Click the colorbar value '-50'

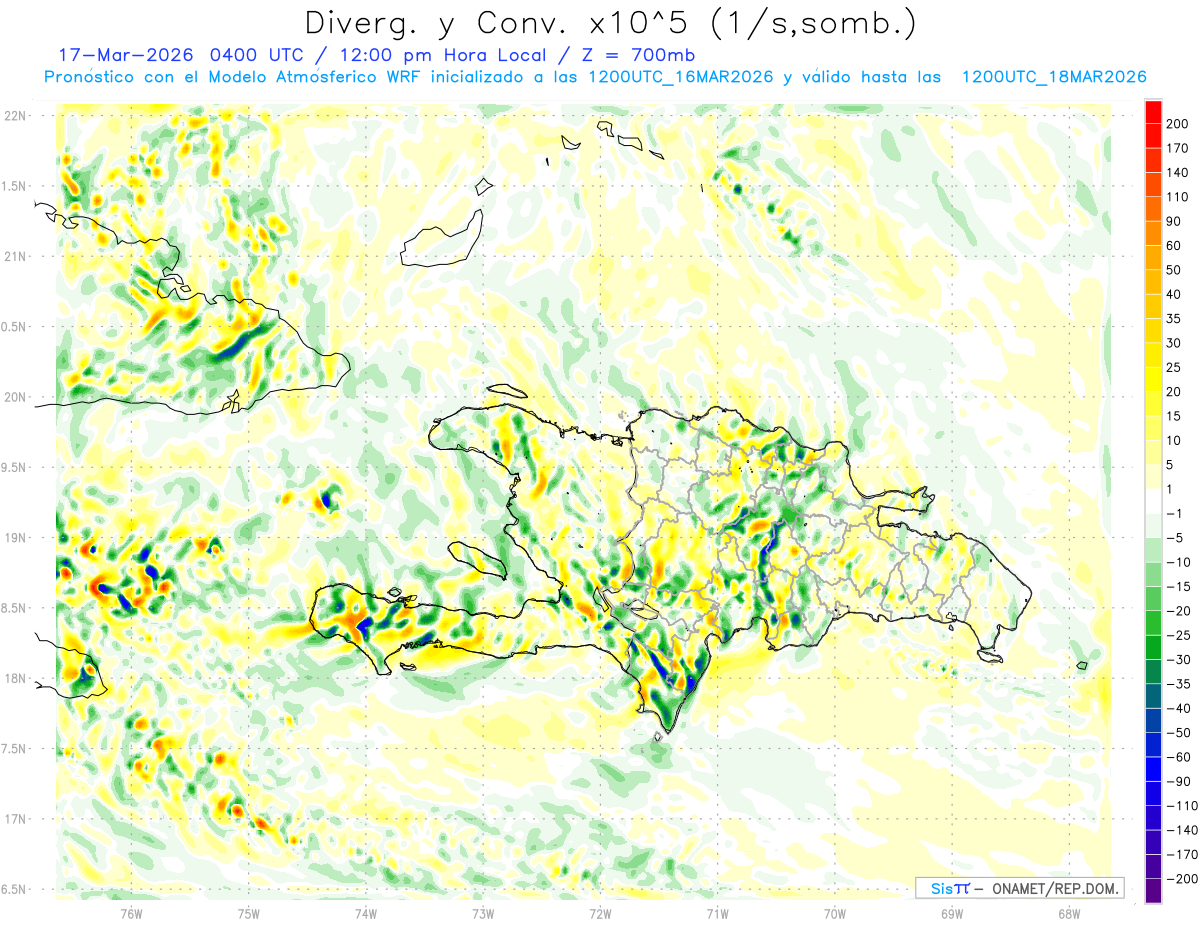[1180, 732]
